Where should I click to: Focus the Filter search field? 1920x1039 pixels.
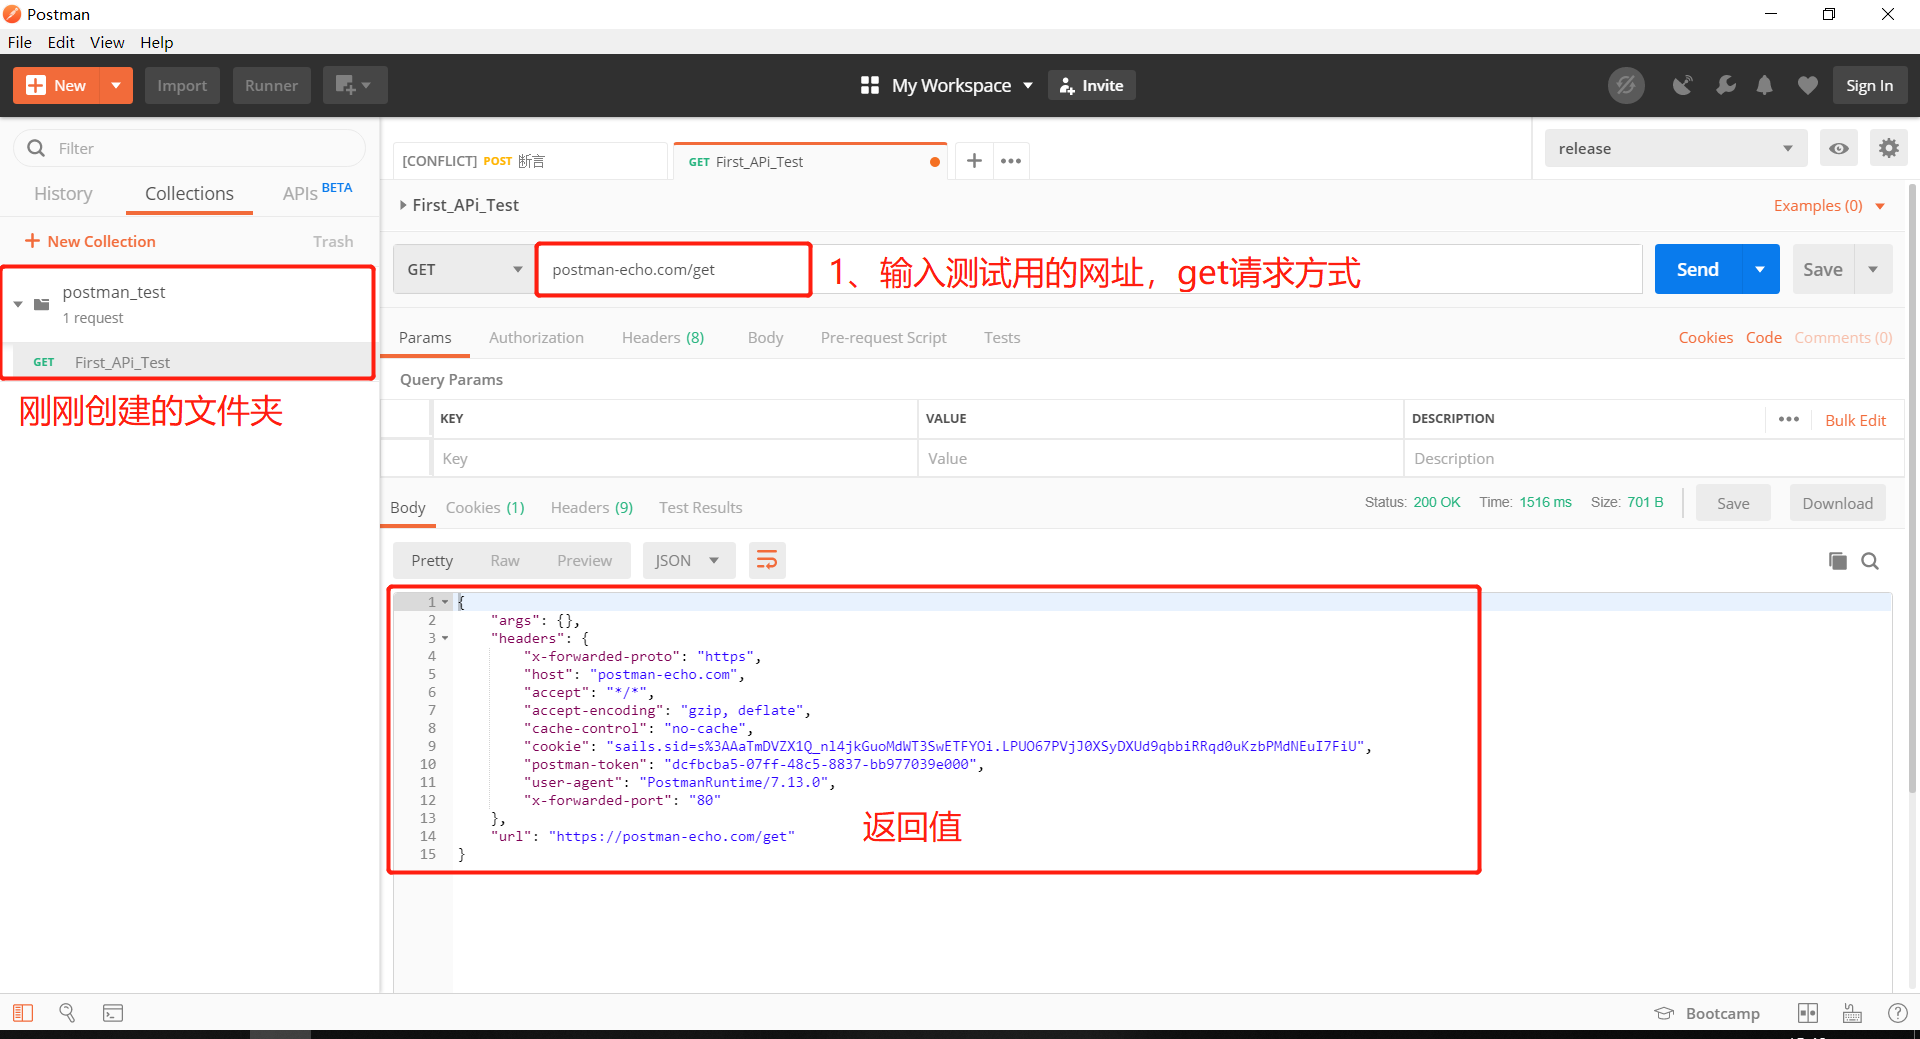click(x=190, y=148)
